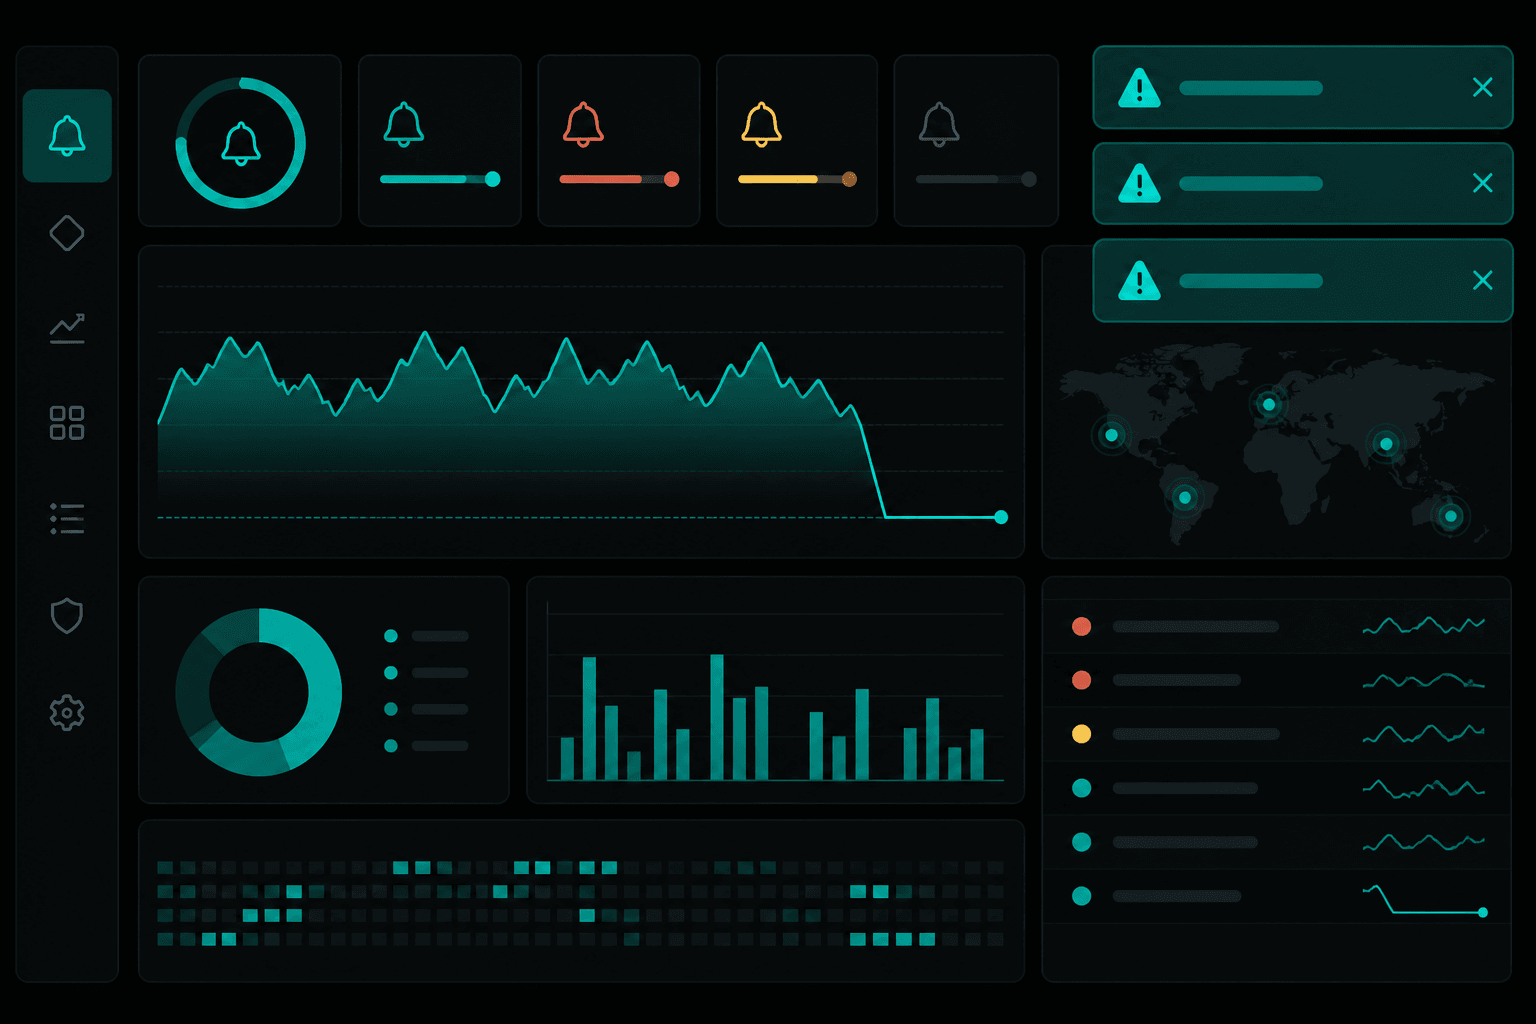Image resolution: width=1536 pixels, height=1024 pixels.
Task: Select the North America marker on the map
Action: tap(1111, 435)
